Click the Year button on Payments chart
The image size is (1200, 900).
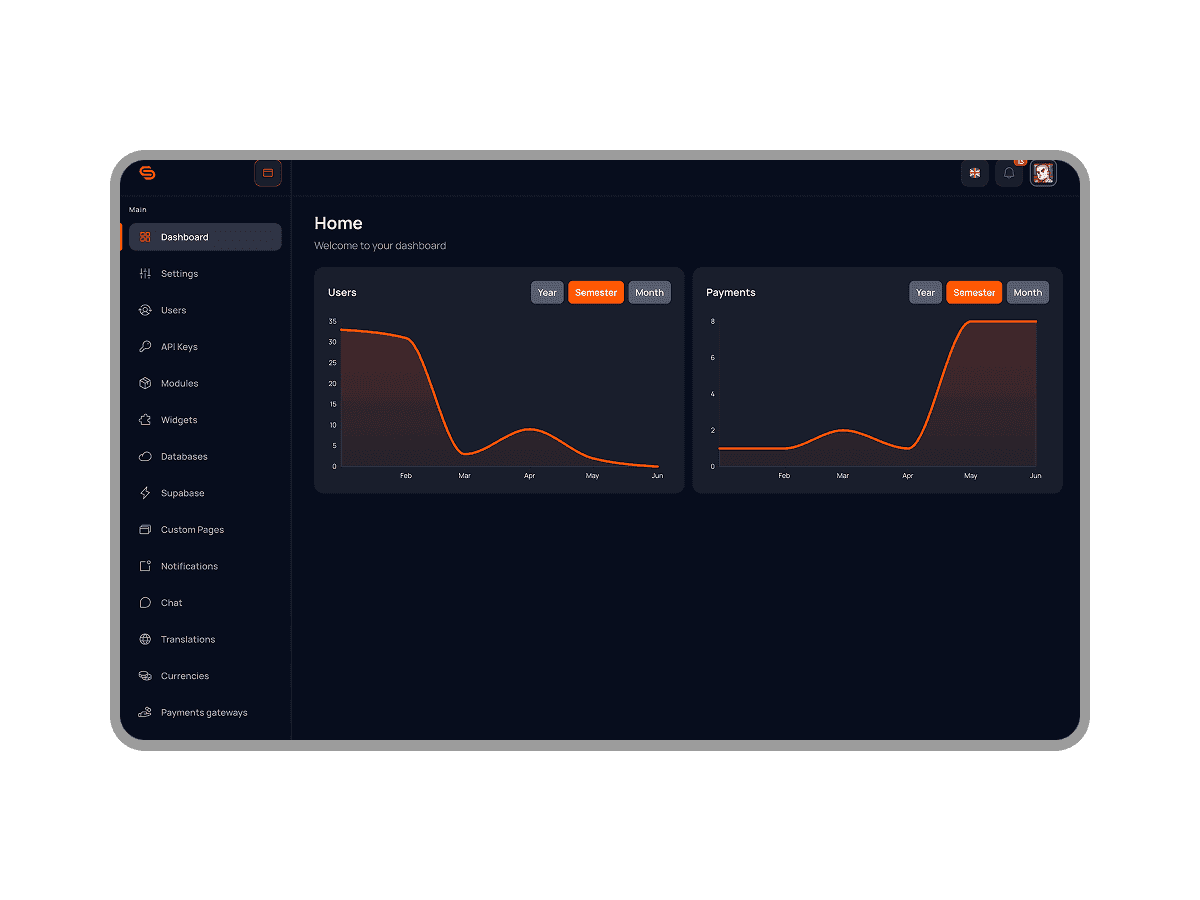click(x=925, y=293)
